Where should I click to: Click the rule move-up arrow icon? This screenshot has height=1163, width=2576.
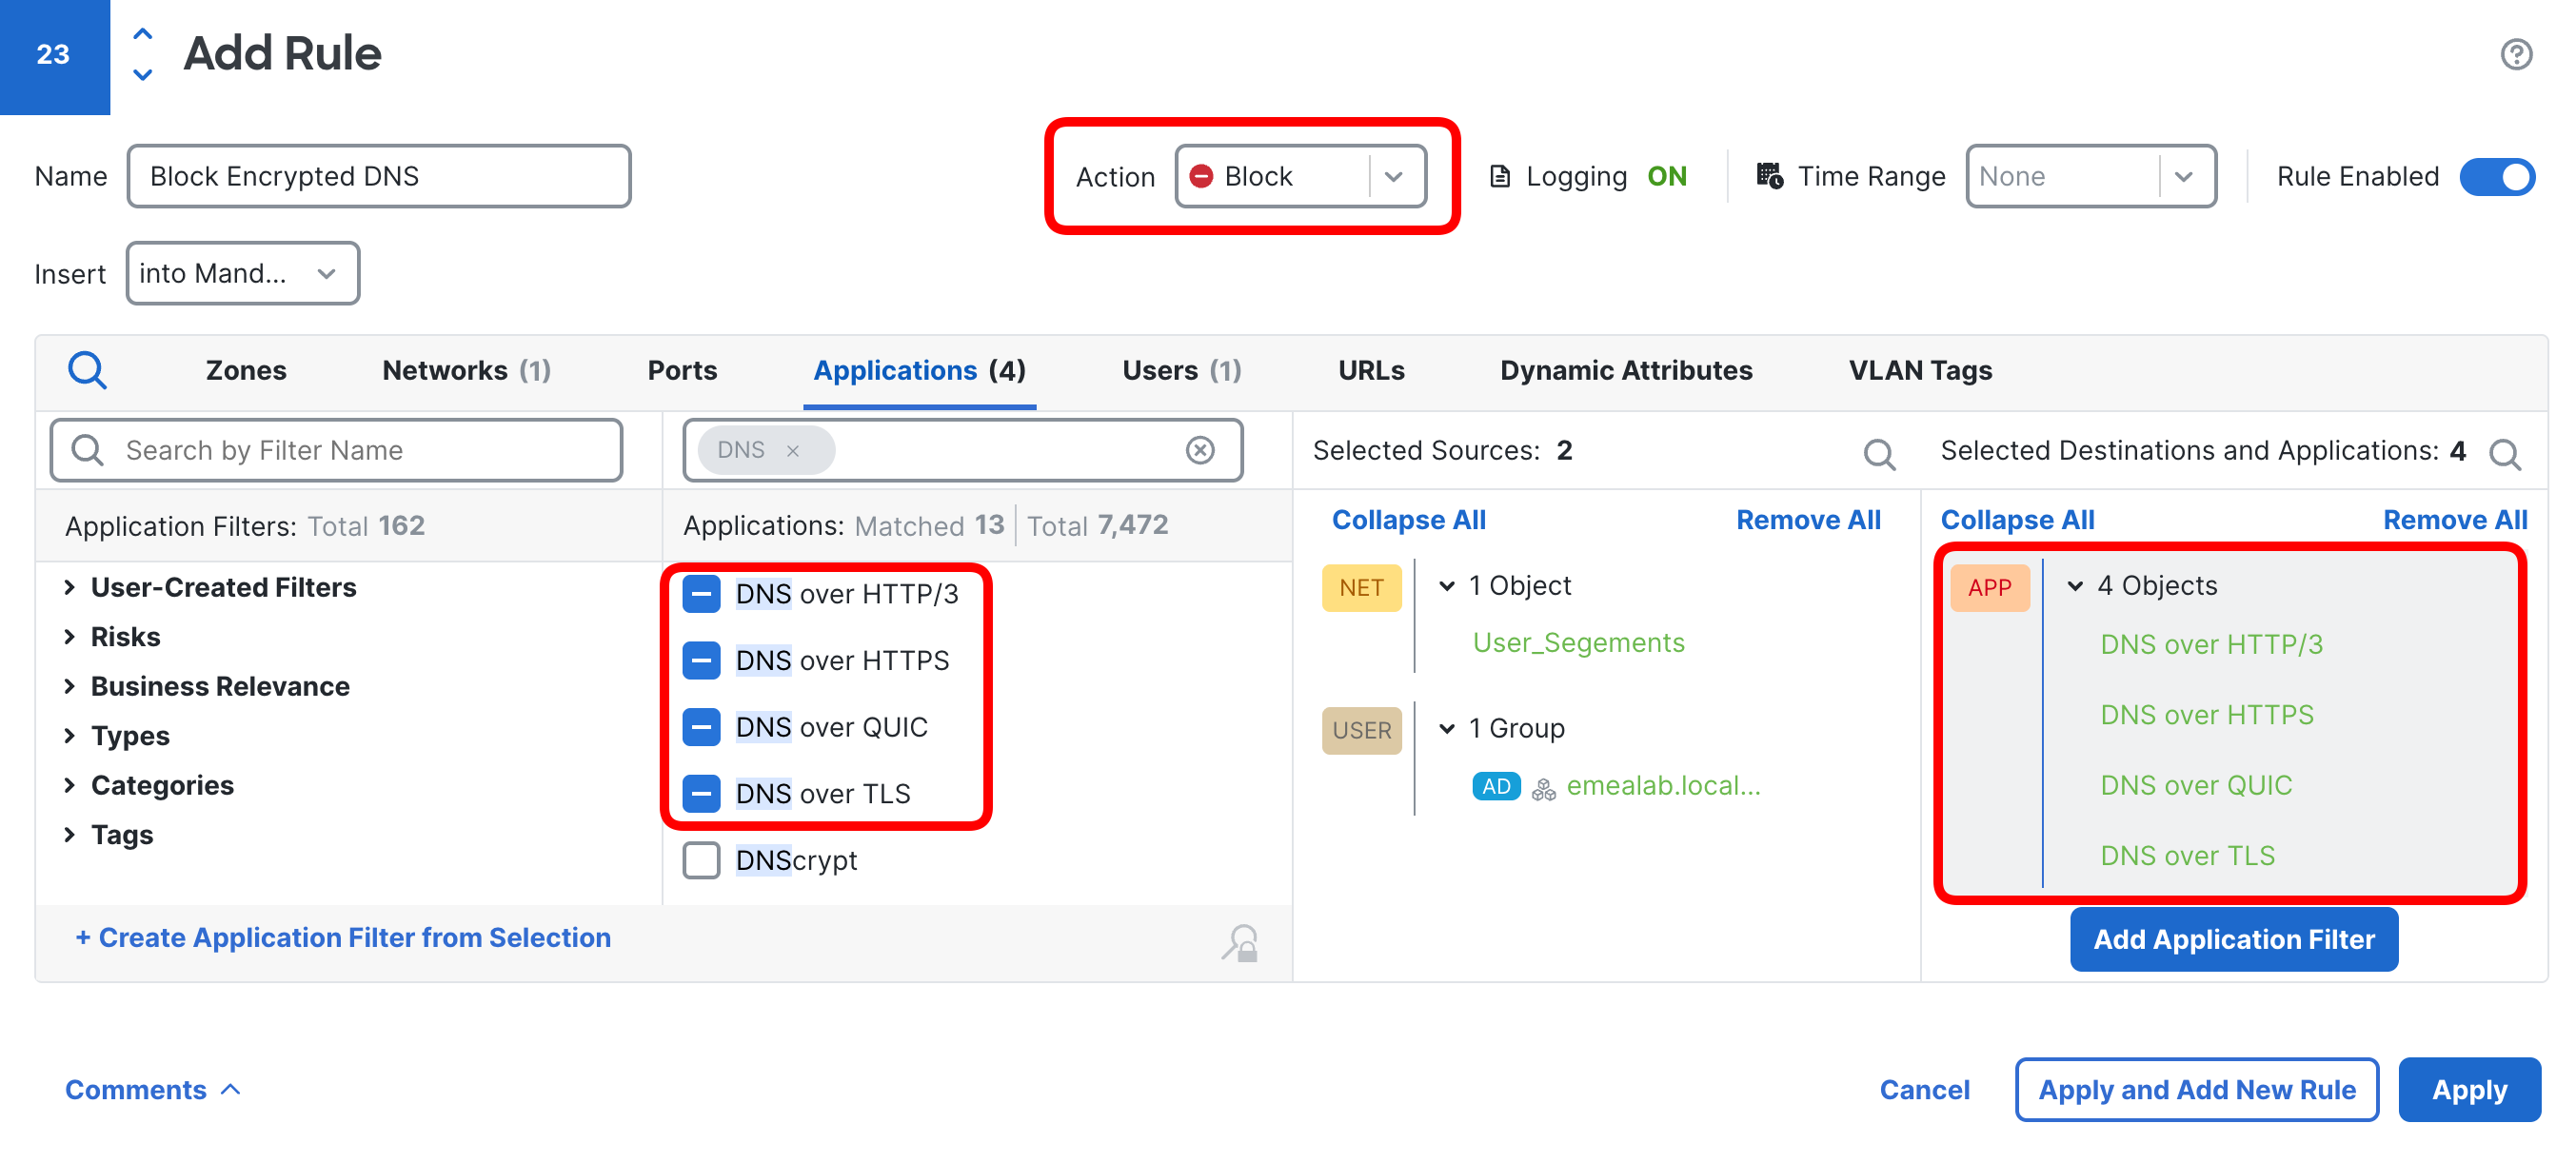coord(143,34)
